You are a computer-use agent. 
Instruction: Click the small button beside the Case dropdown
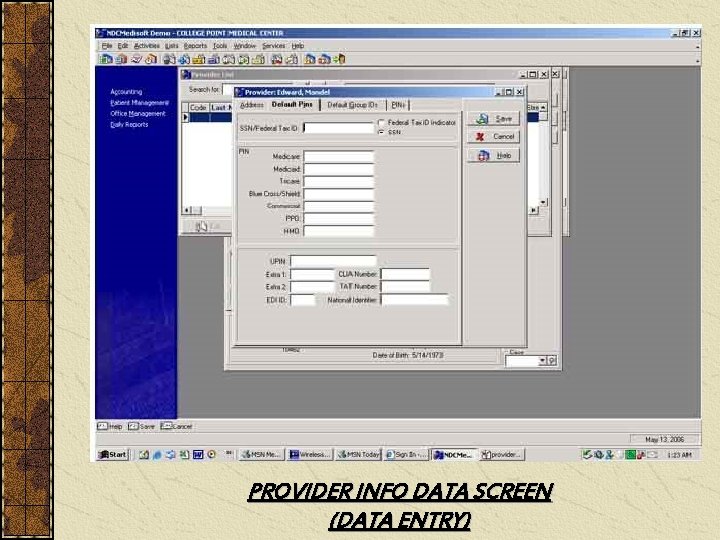coord(552,361)
